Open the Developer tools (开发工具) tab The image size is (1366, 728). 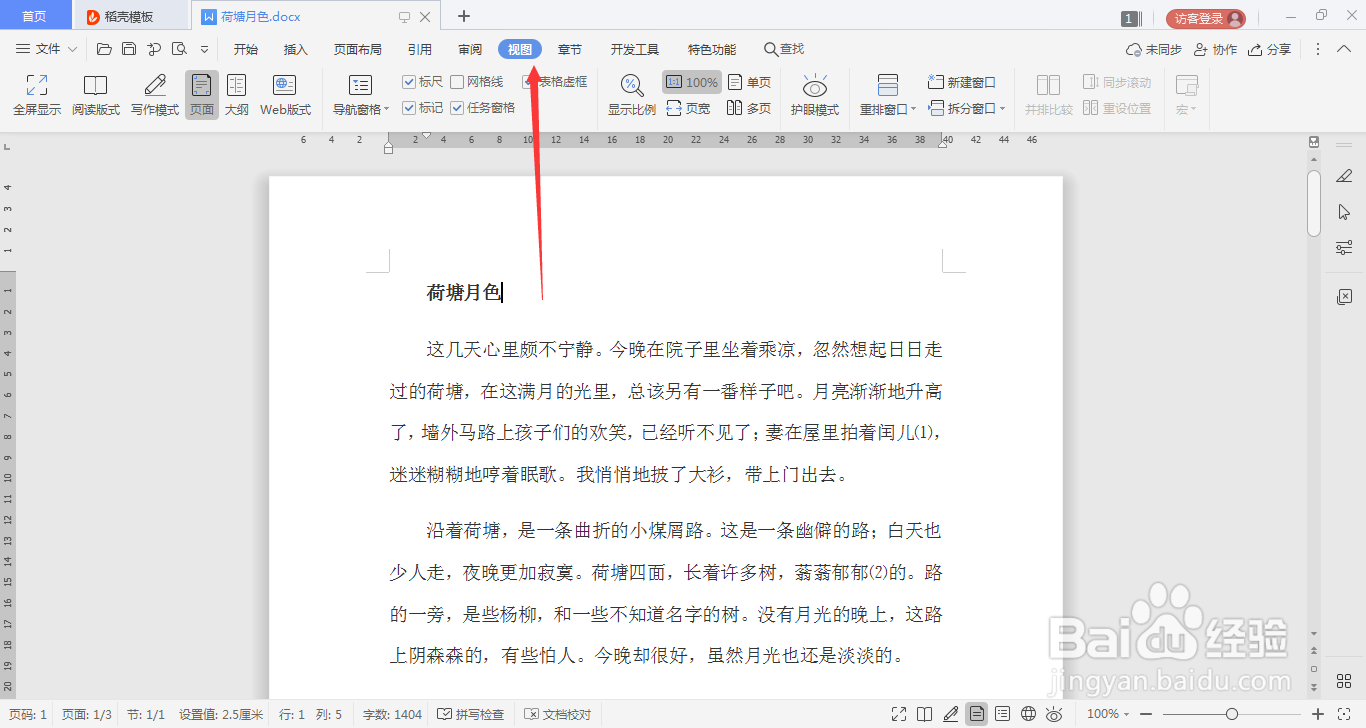click(x=635, y=49)
